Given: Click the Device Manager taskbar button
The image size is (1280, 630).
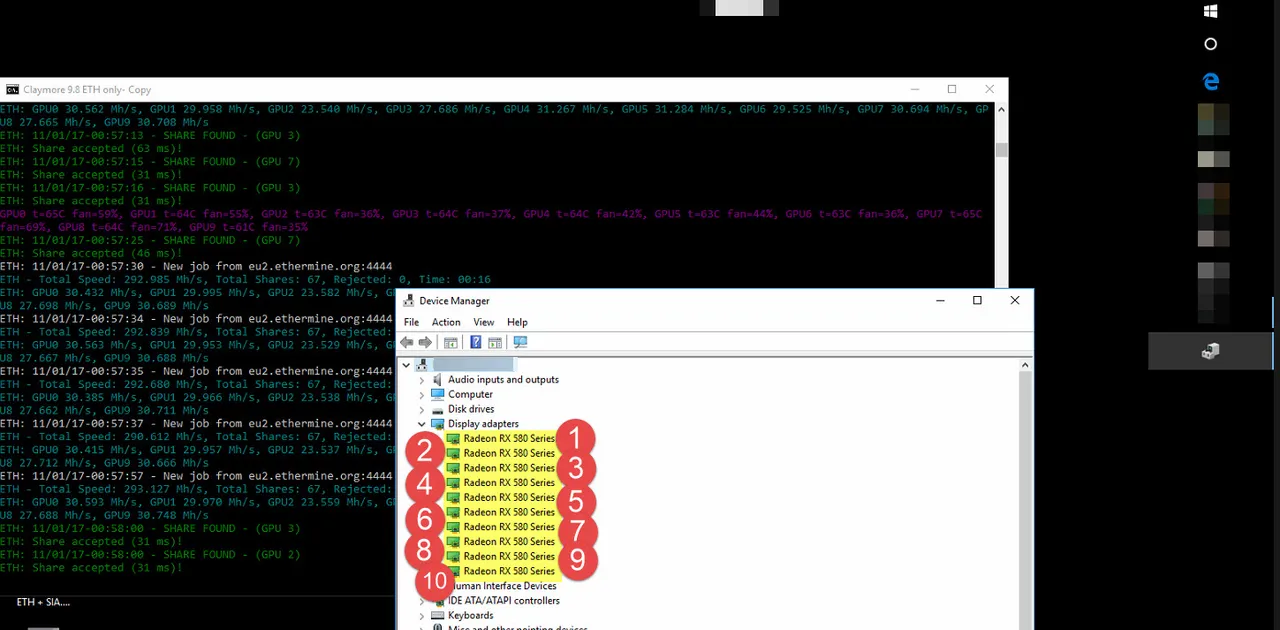Looking at the screenshot, I should (x=1211, y=351).
